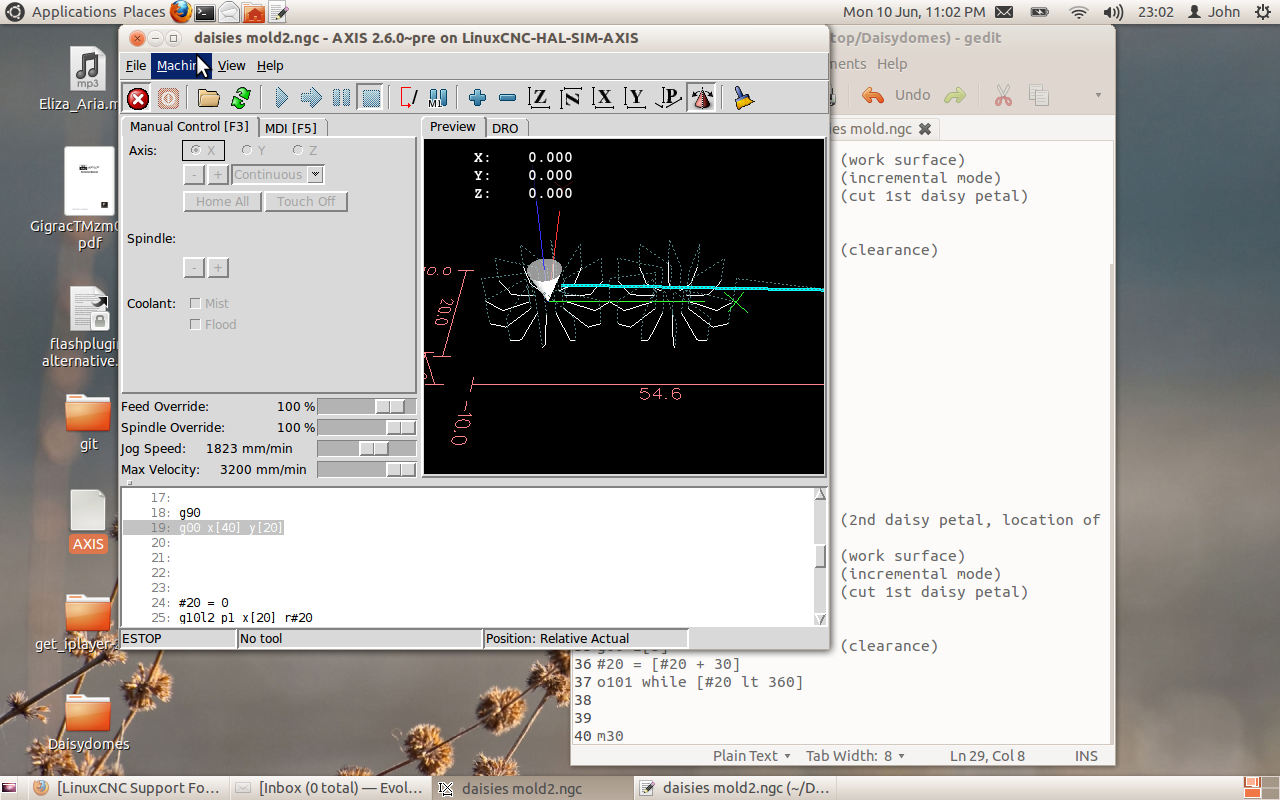Toggle the Emergency Stop button in AXIS toolbar

(138, 98)
